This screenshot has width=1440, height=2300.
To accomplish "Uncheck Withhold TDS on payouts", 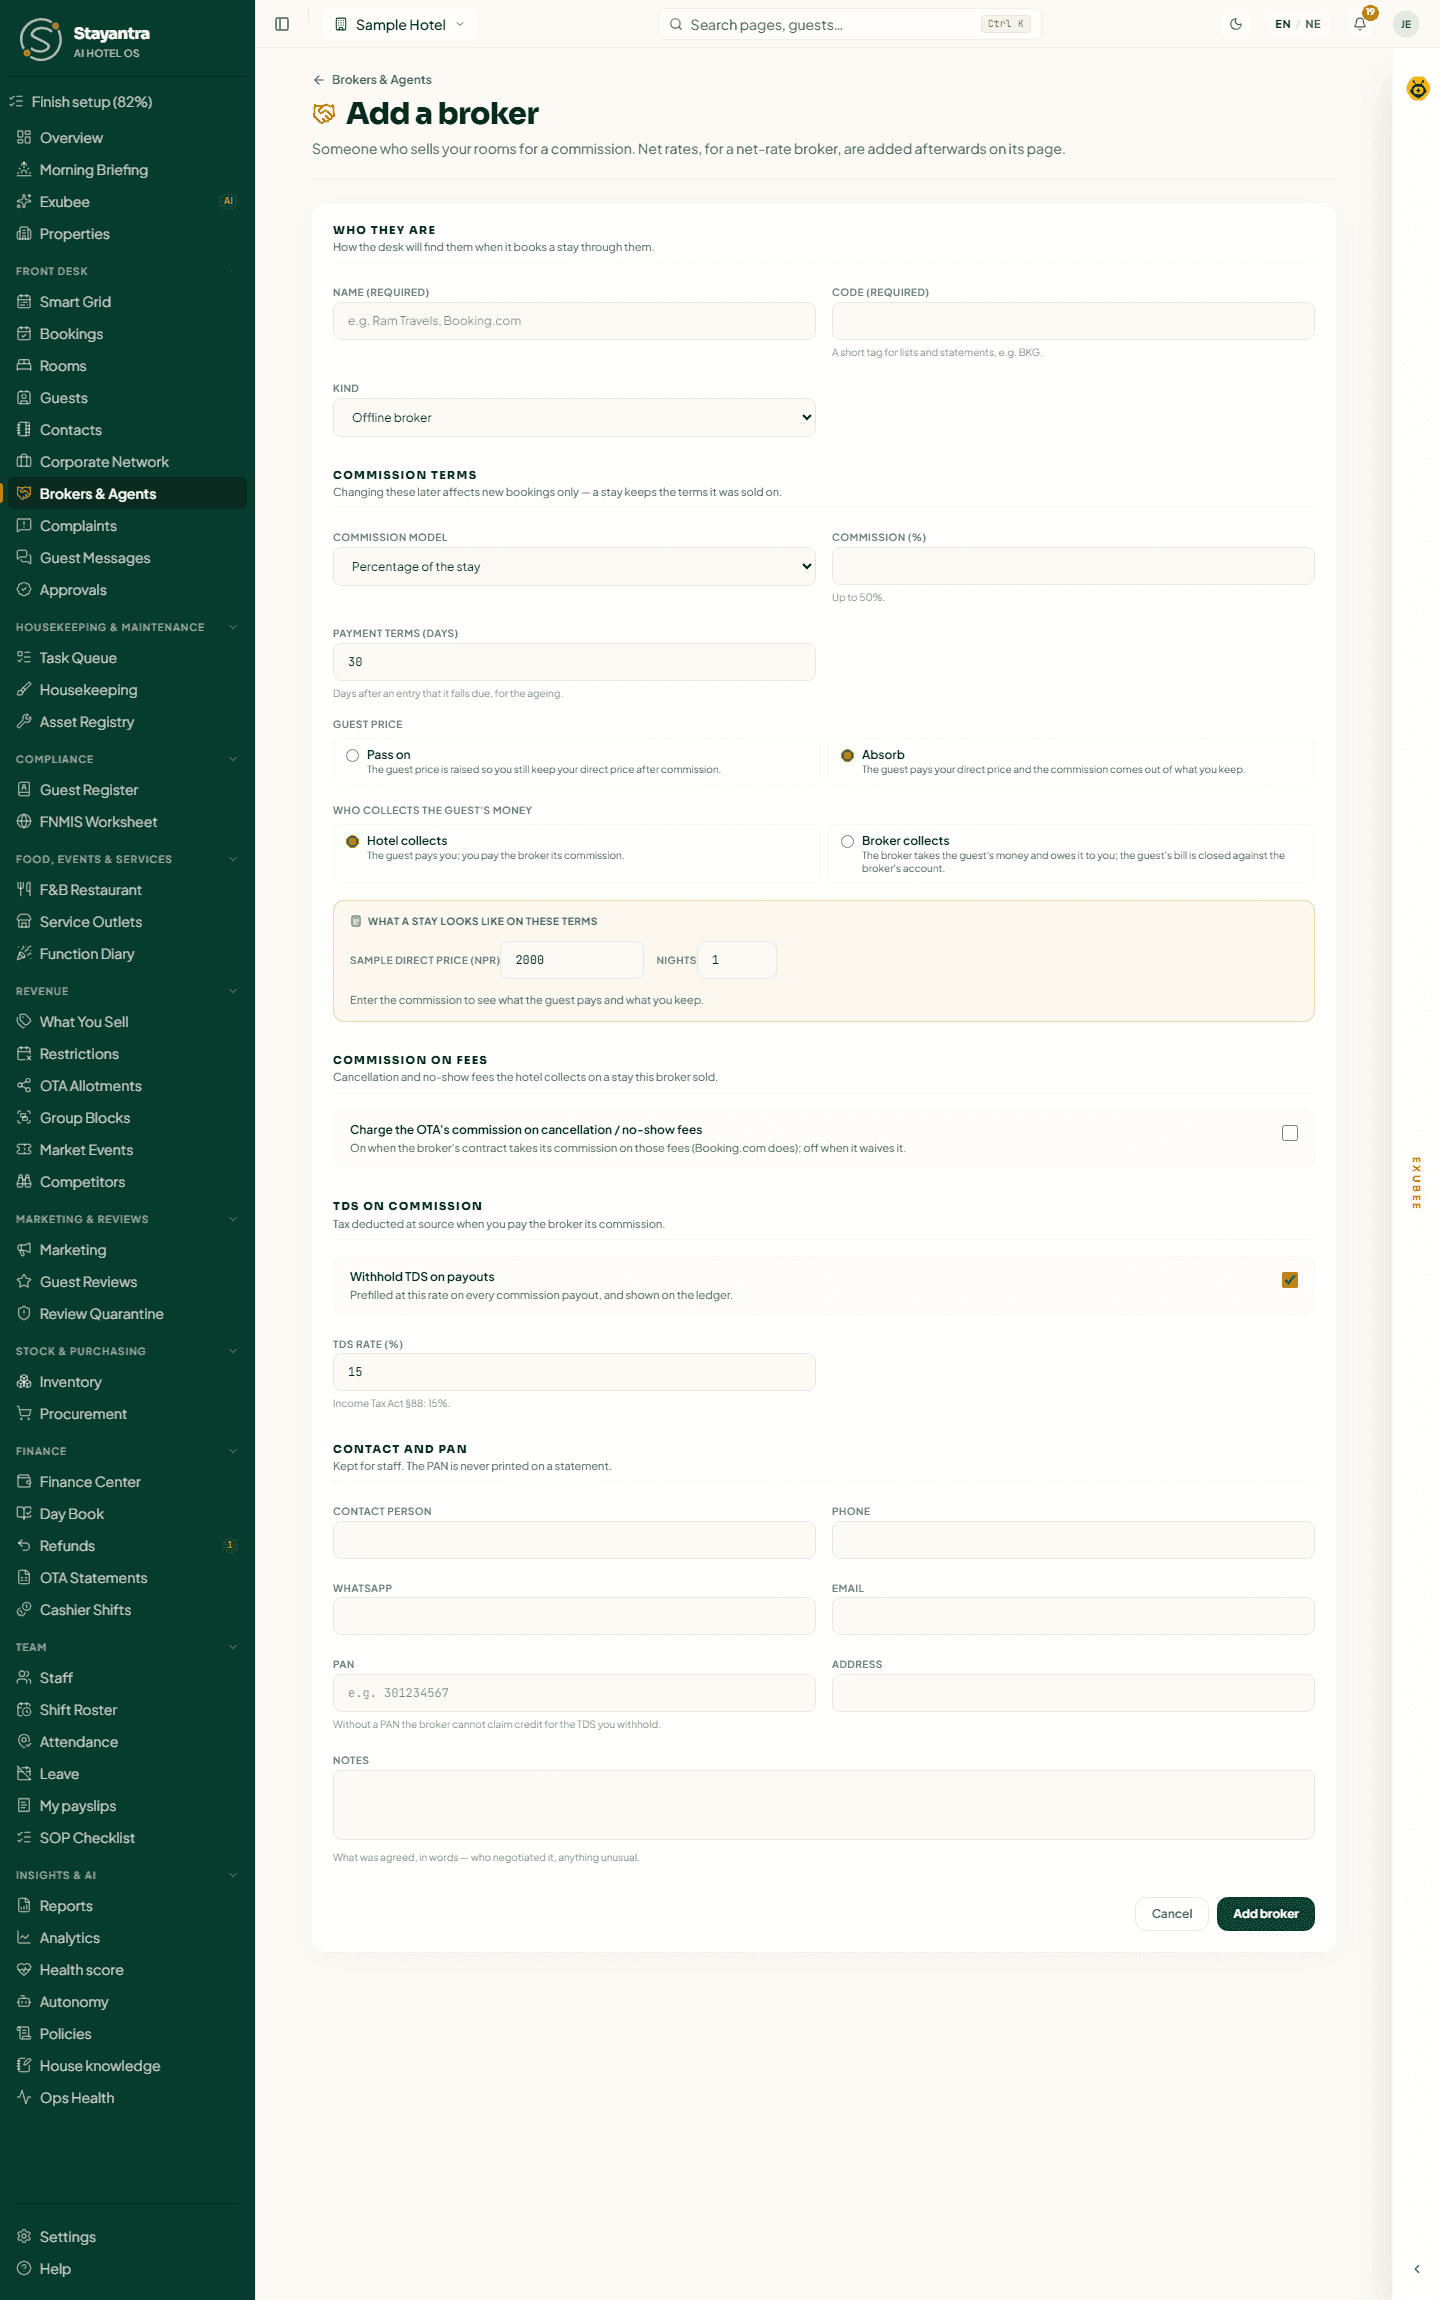I will coord(1290,1280).
